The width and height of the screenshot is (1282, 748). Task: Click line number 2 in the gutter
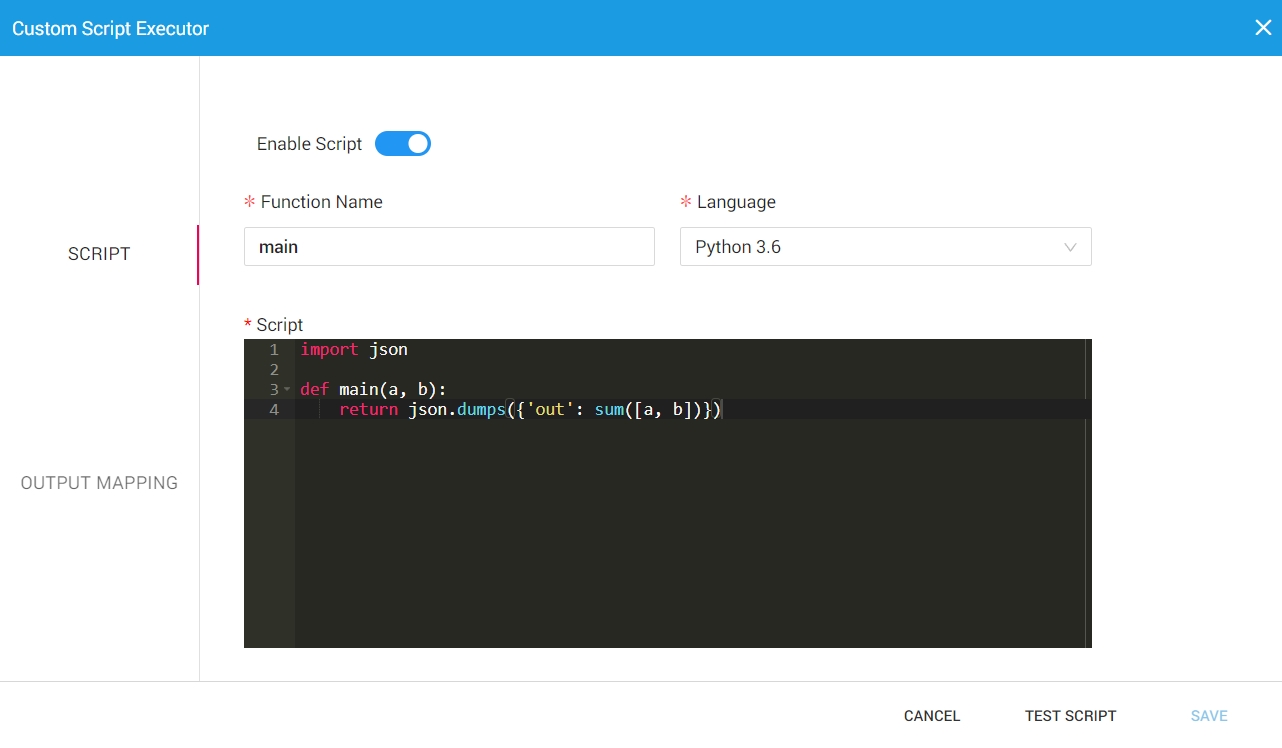click(273, 370)
